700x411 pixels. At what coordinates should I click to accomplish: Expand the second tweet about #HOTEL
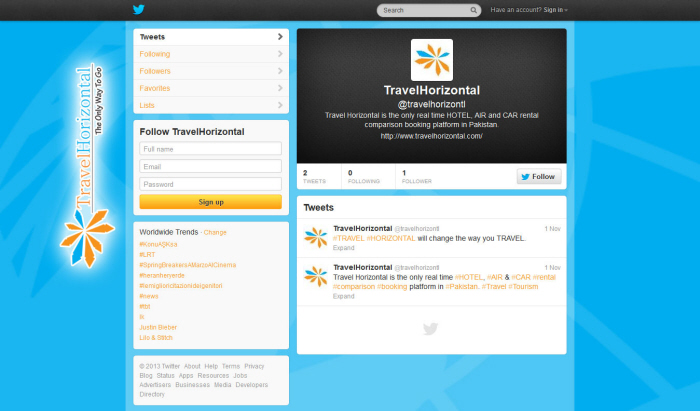coord(343,296)
